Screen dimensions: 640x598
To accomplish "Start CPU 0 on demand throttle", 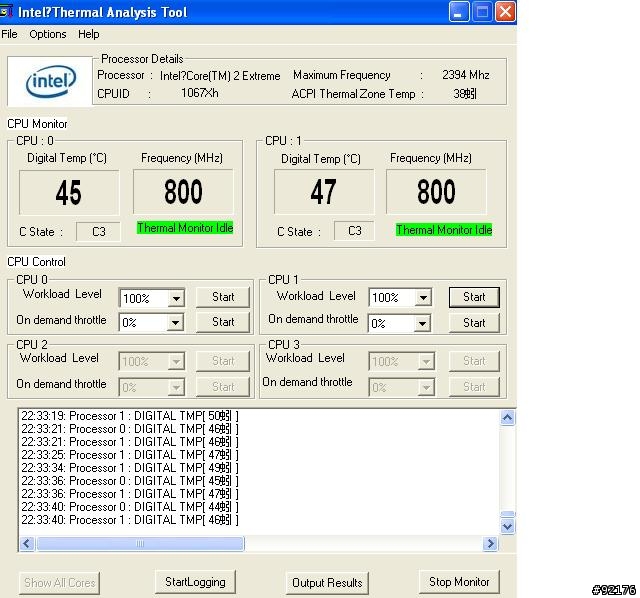I will 223,322.
